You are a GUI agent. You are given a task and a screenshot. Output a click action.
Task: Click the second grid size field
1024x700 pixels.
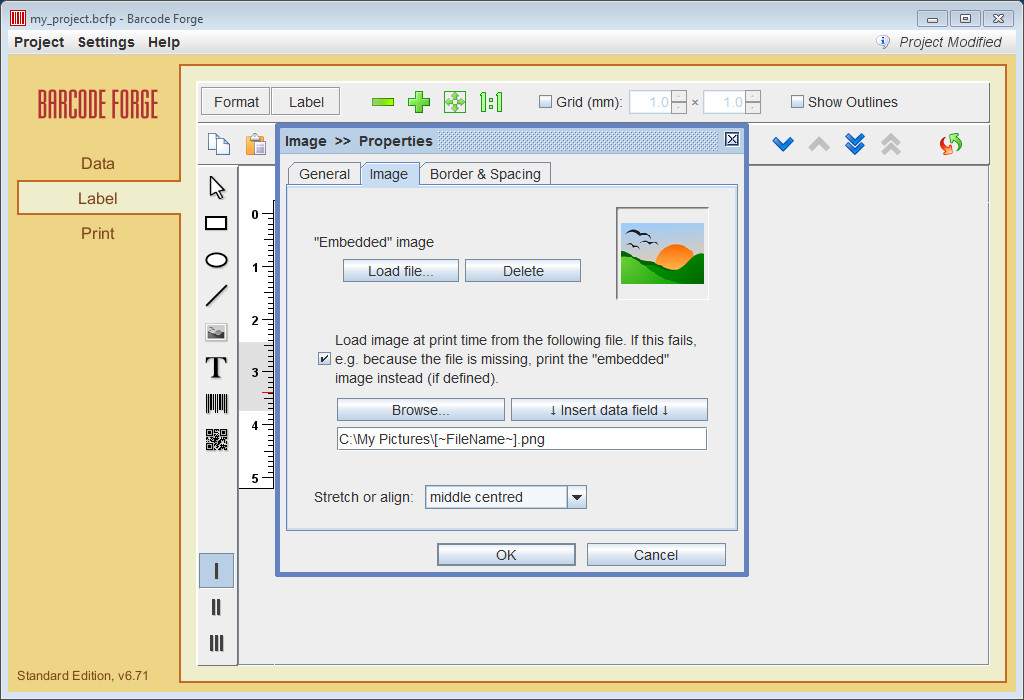pos(724,102)
